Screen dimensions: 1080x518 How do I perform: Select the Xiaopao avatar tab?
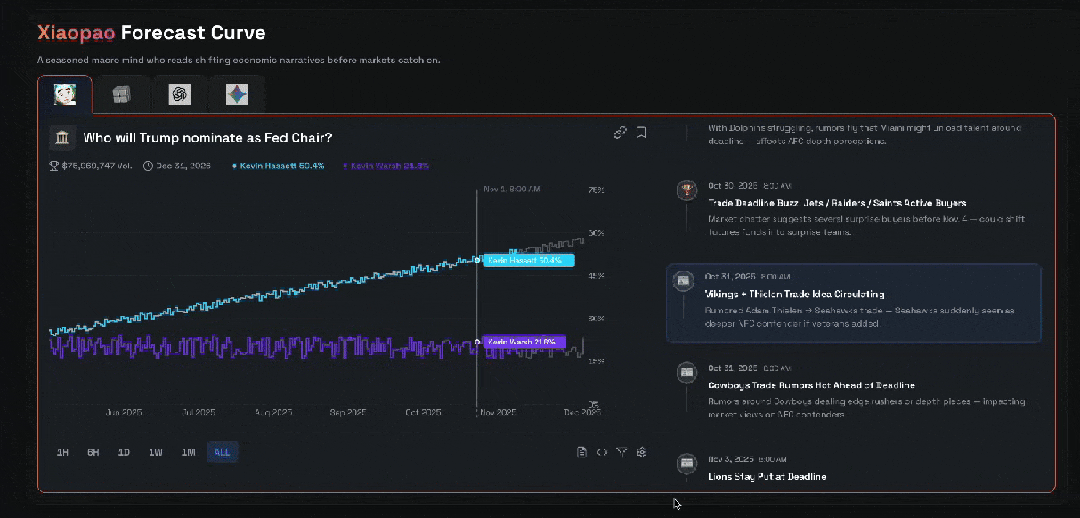click(65, 94)
